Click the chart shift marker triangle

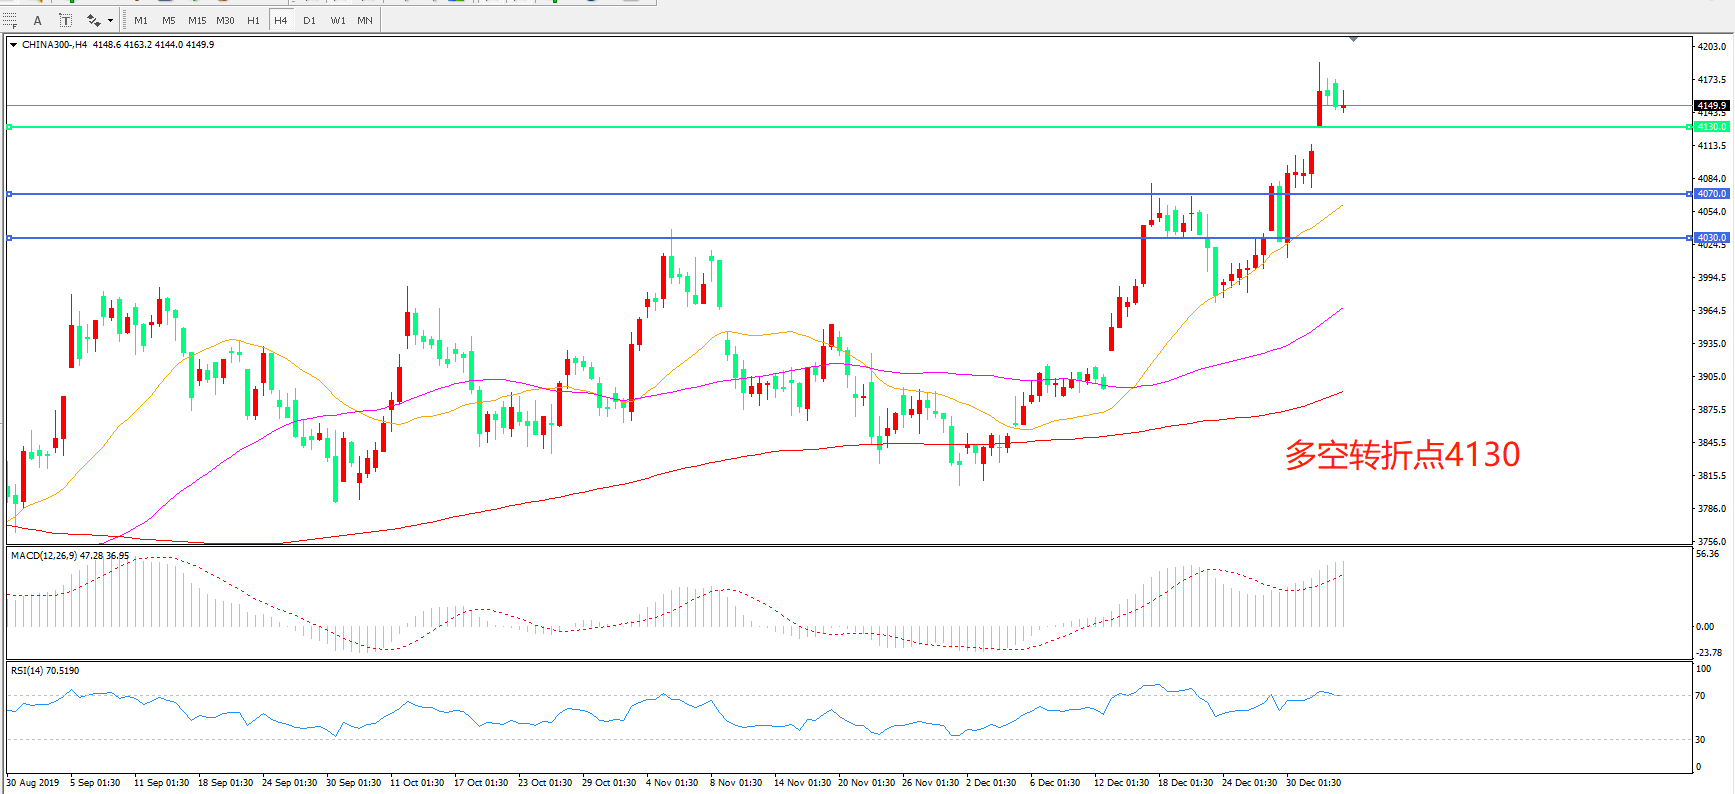click(1353, 39)
